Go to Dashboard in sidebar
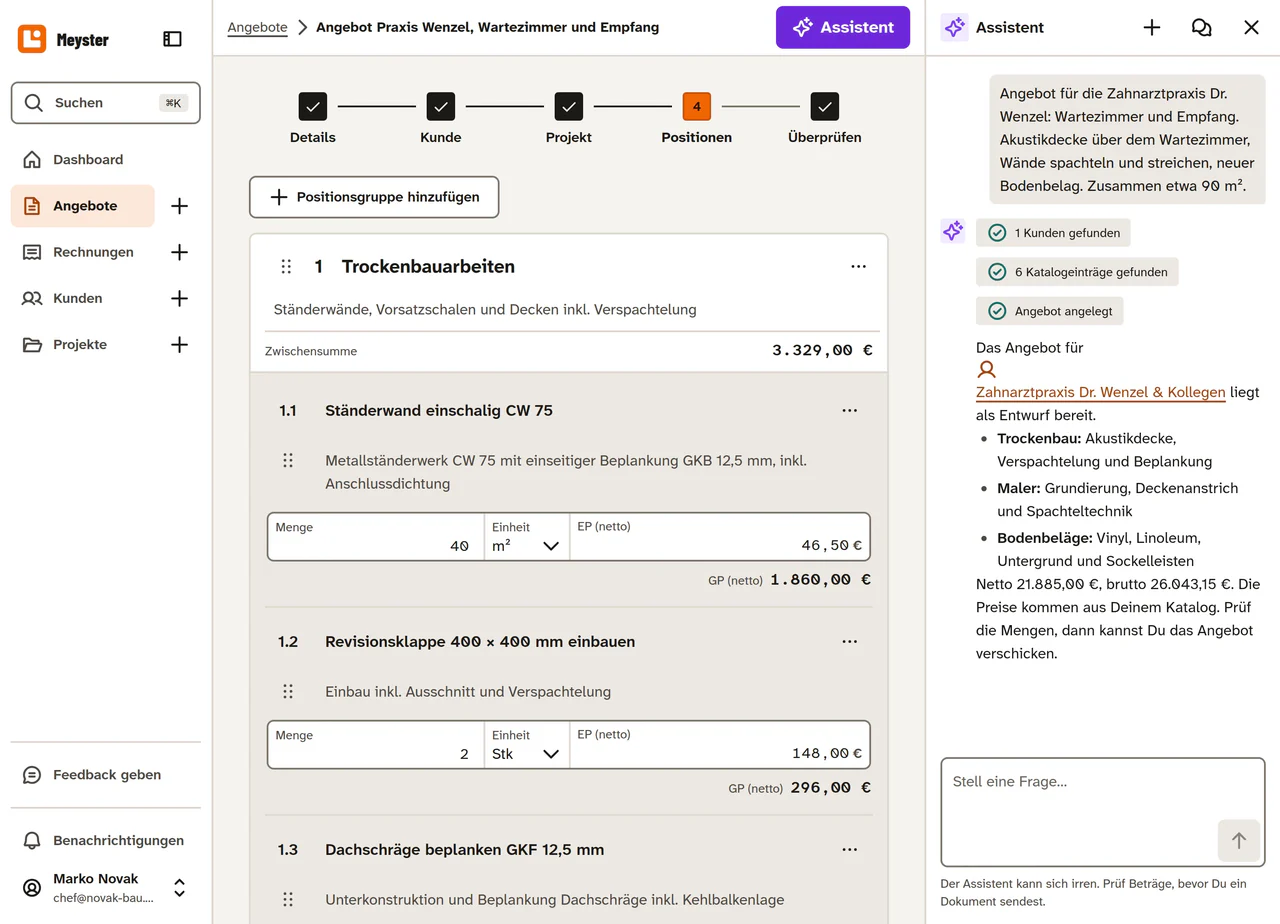 pos(88,160)
